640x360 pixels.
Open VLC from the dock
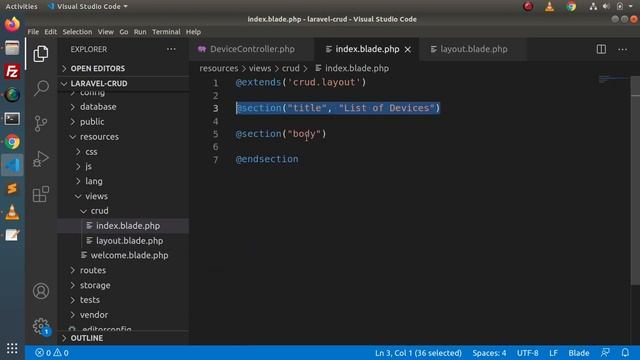tap(12, 212)
